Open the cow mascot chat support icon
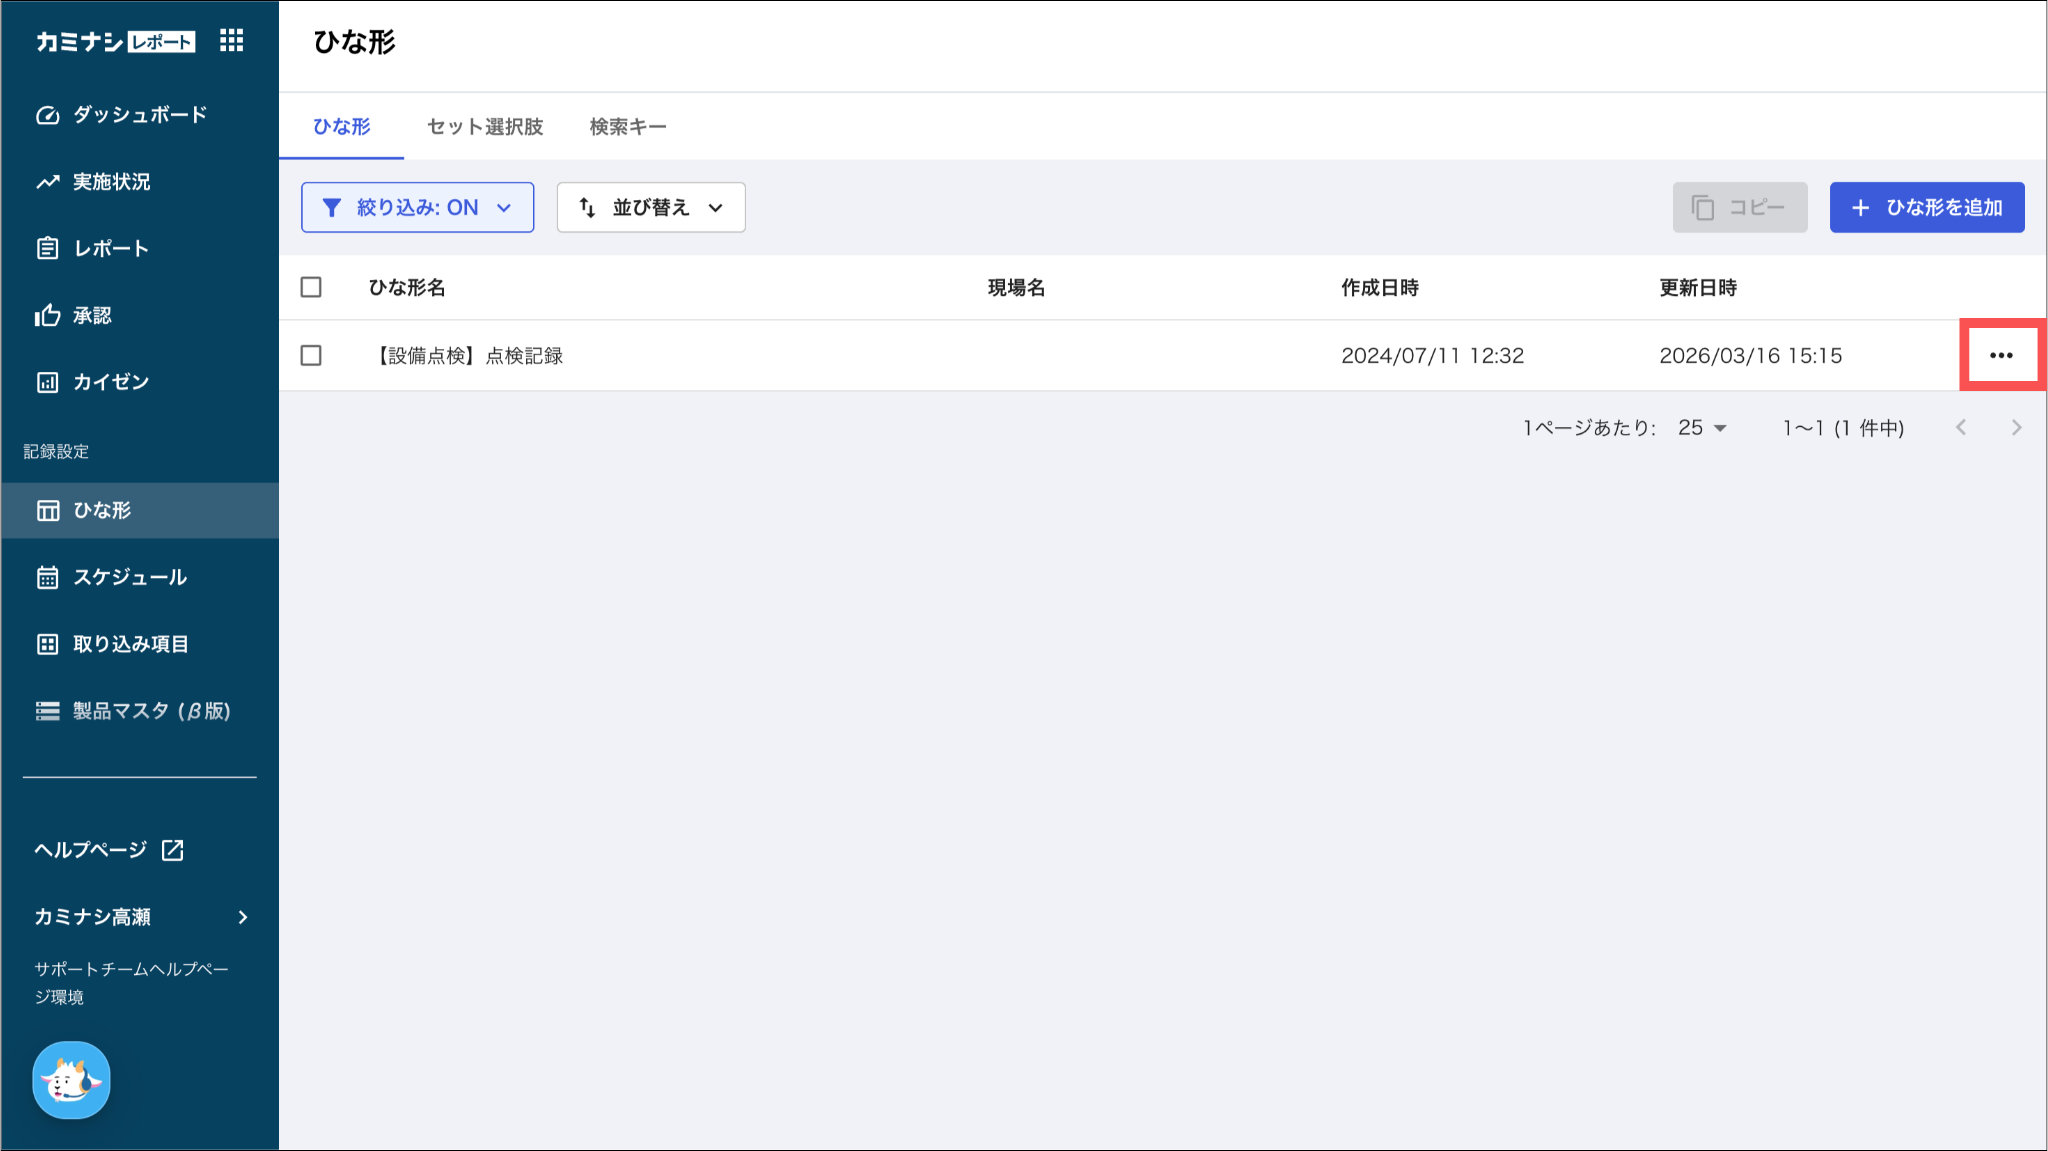 point(71,1080)
